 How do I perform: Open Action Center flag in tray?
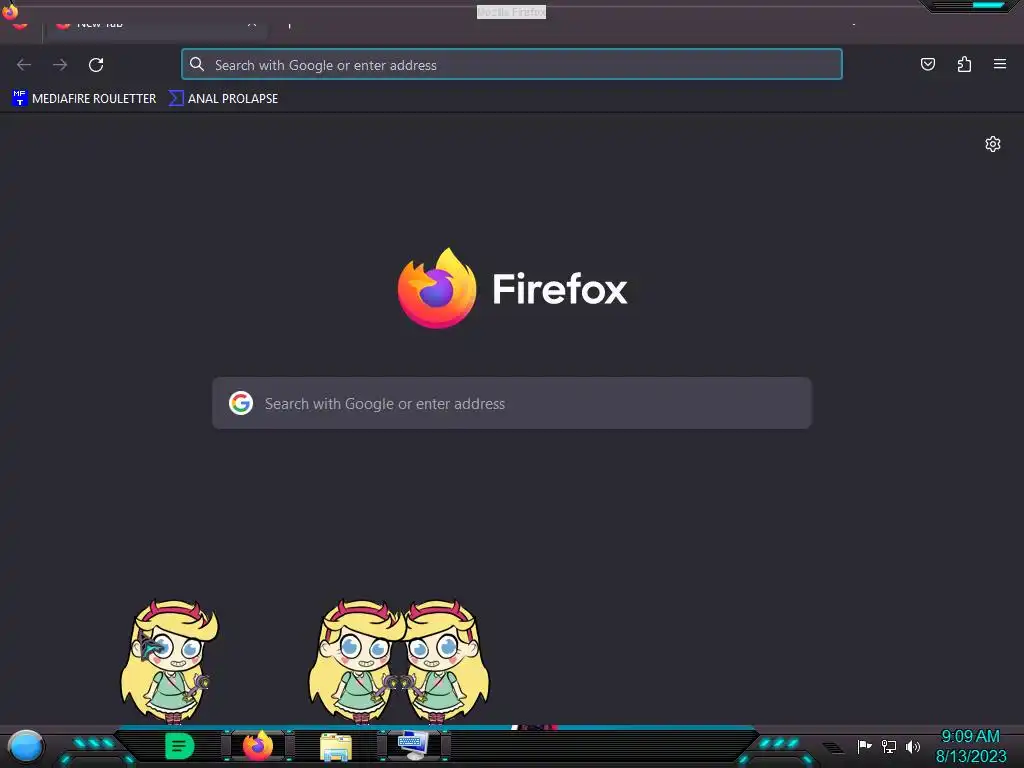point(865,746)
